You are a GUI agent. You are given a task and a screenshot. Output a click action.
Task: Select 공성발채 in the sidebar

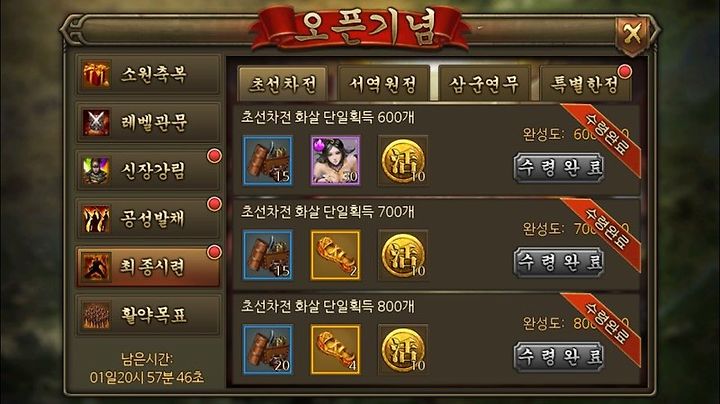tap(148, 219)
